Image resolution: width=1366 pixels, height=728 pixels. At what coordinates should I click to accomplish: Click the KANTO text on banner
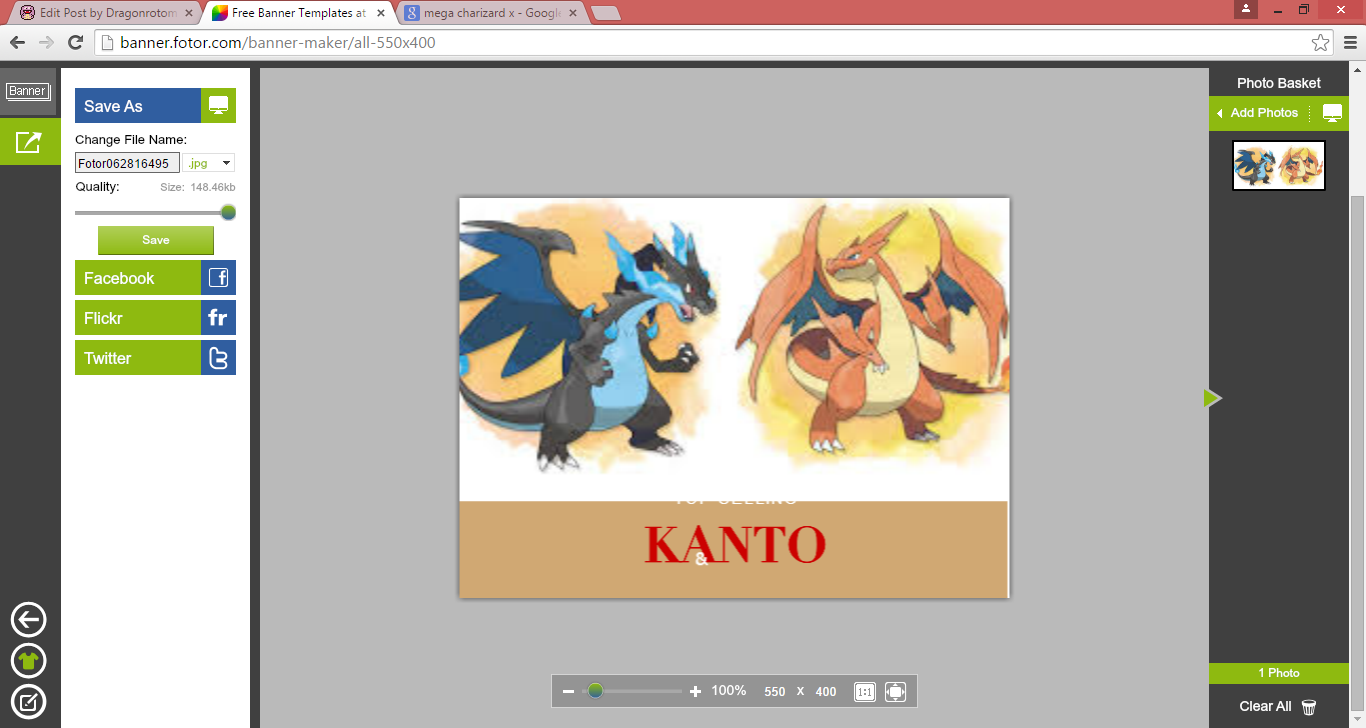(x=735, y=544)
